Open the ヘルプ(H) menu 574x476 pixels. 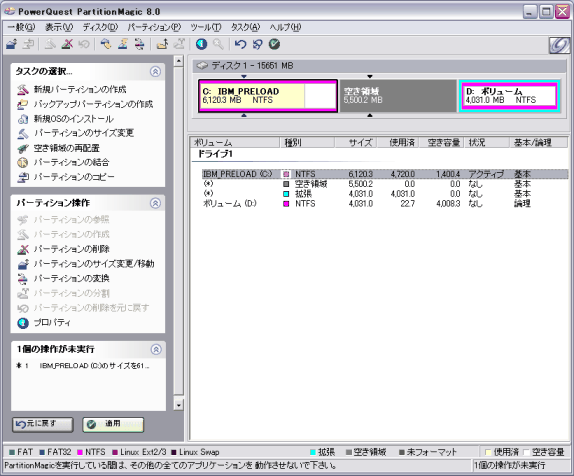click(285, 27)
